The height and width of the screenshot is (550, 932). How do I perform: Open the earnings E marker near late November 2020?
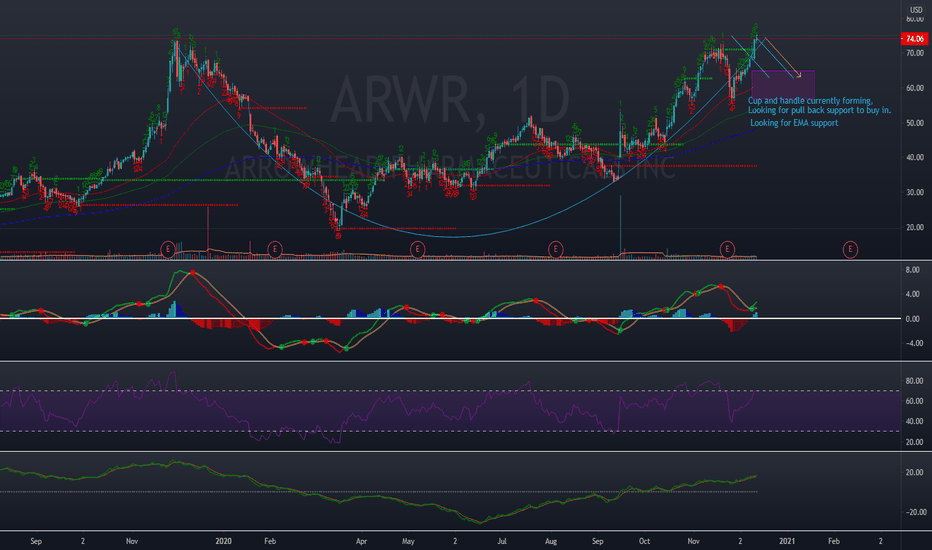pyautogui.click(x=727, y=249)
